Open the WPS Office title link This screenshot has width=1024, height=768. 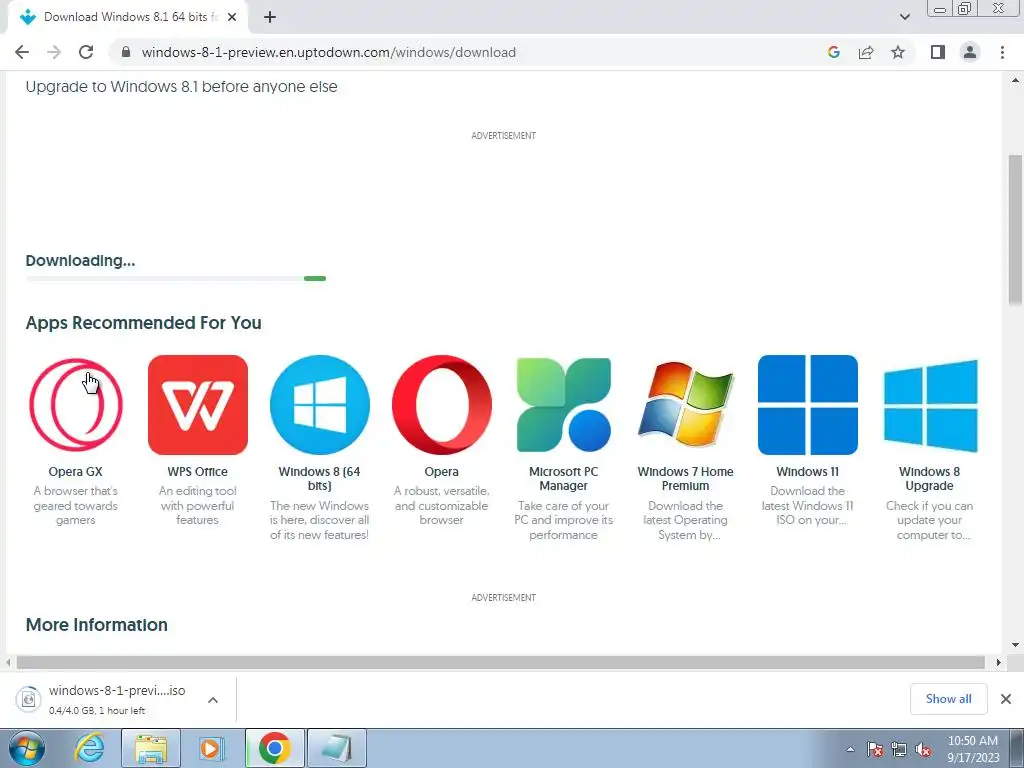pos(198,472)
